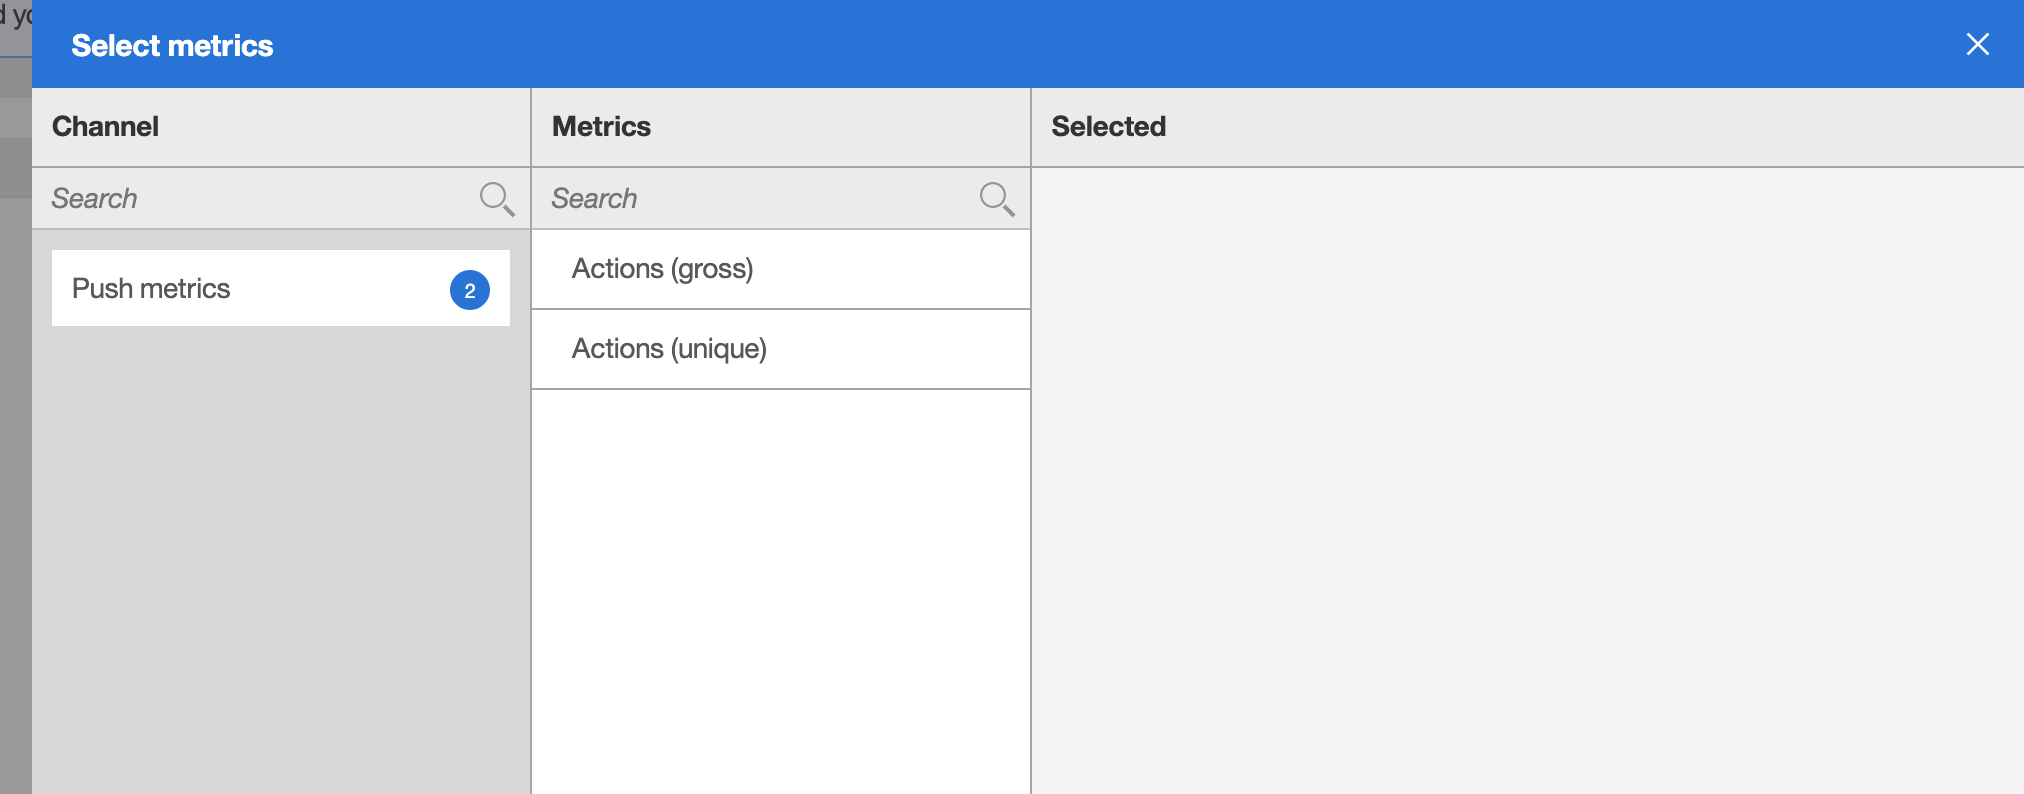Screen dimensions: 2024x794
Task: Click the cut-off text behind the dialog
Action: [x=16, y=16]
